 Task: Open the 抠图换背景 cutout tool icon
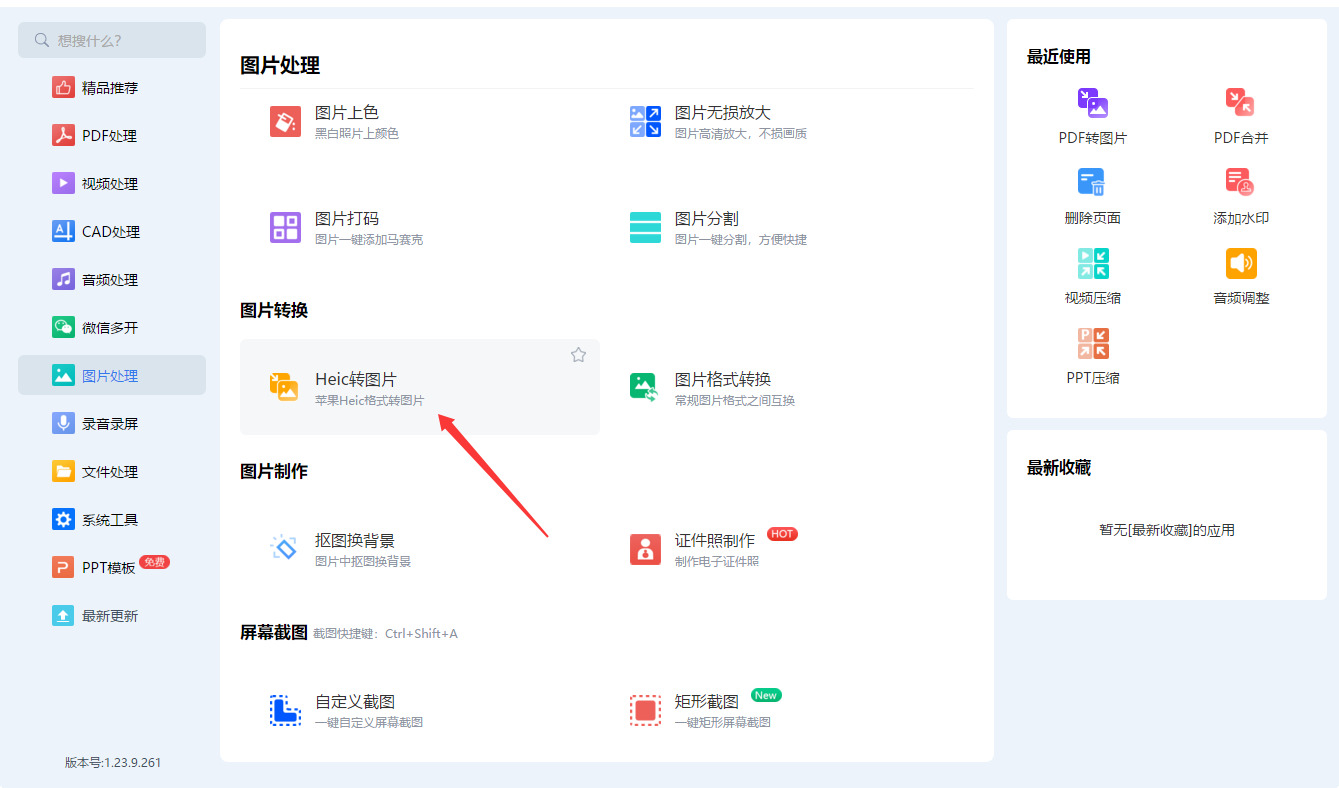(285, 548)
